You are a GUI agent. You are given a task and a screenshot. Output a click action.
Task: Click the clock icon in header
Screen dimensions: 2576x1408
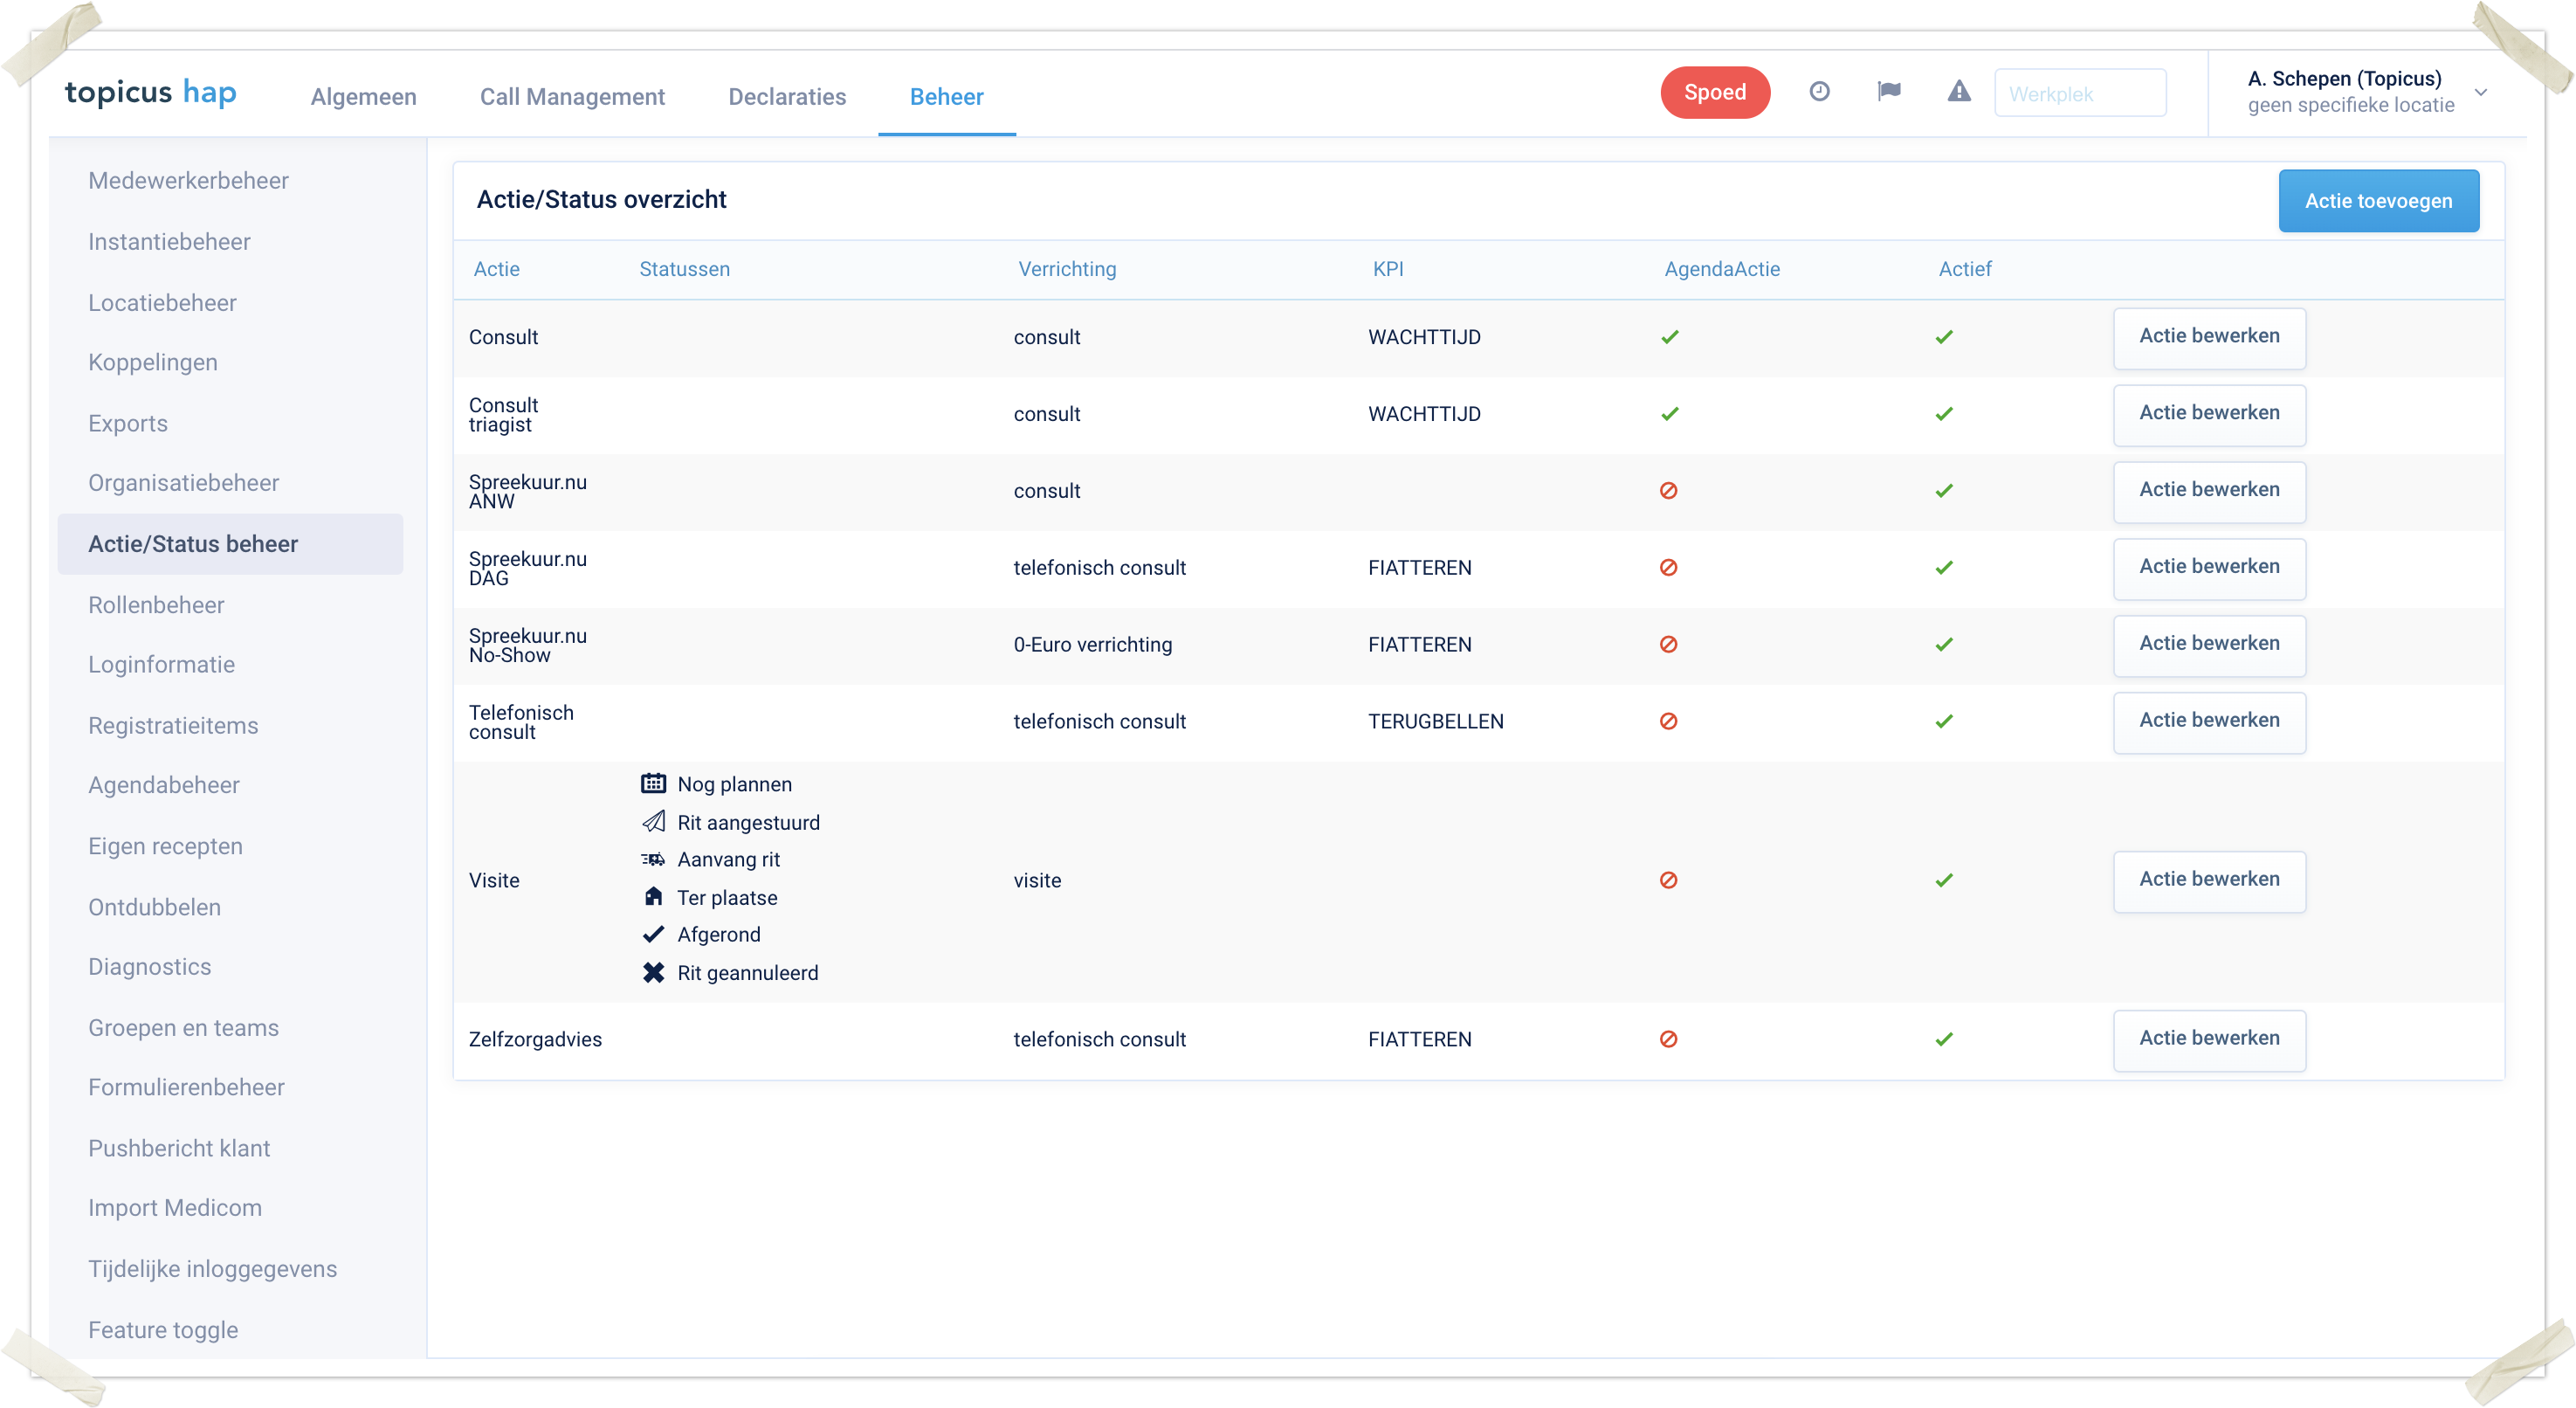point(1819,92)
